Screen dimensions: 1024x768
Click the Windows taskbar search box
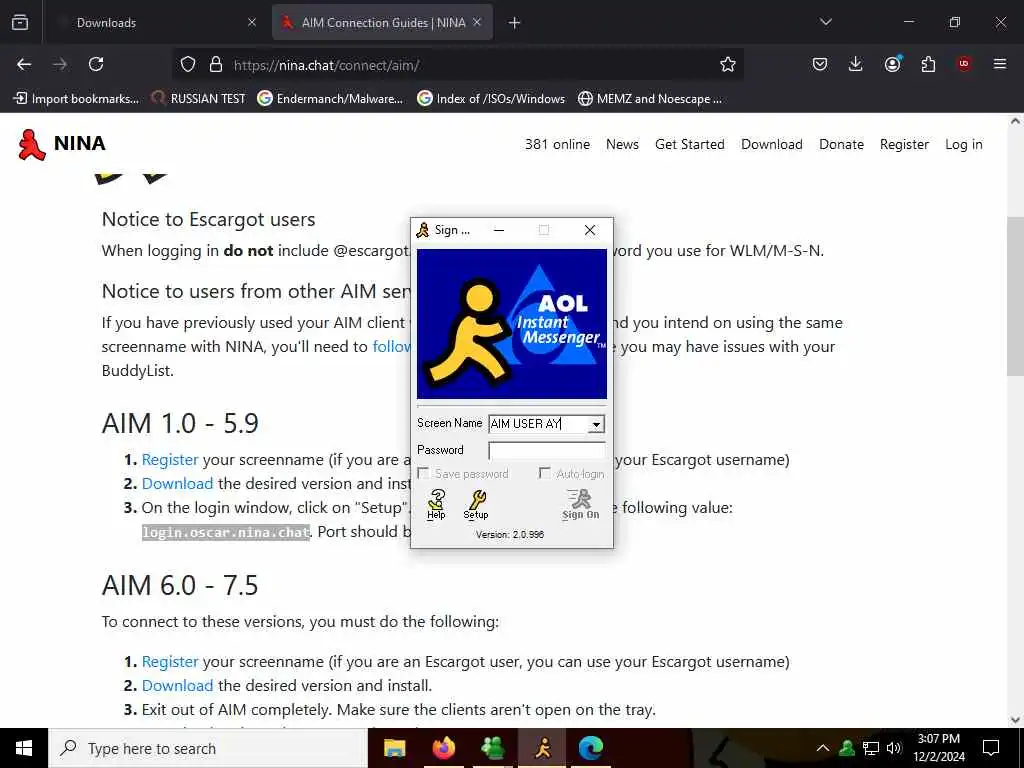[x=208, y=748]
